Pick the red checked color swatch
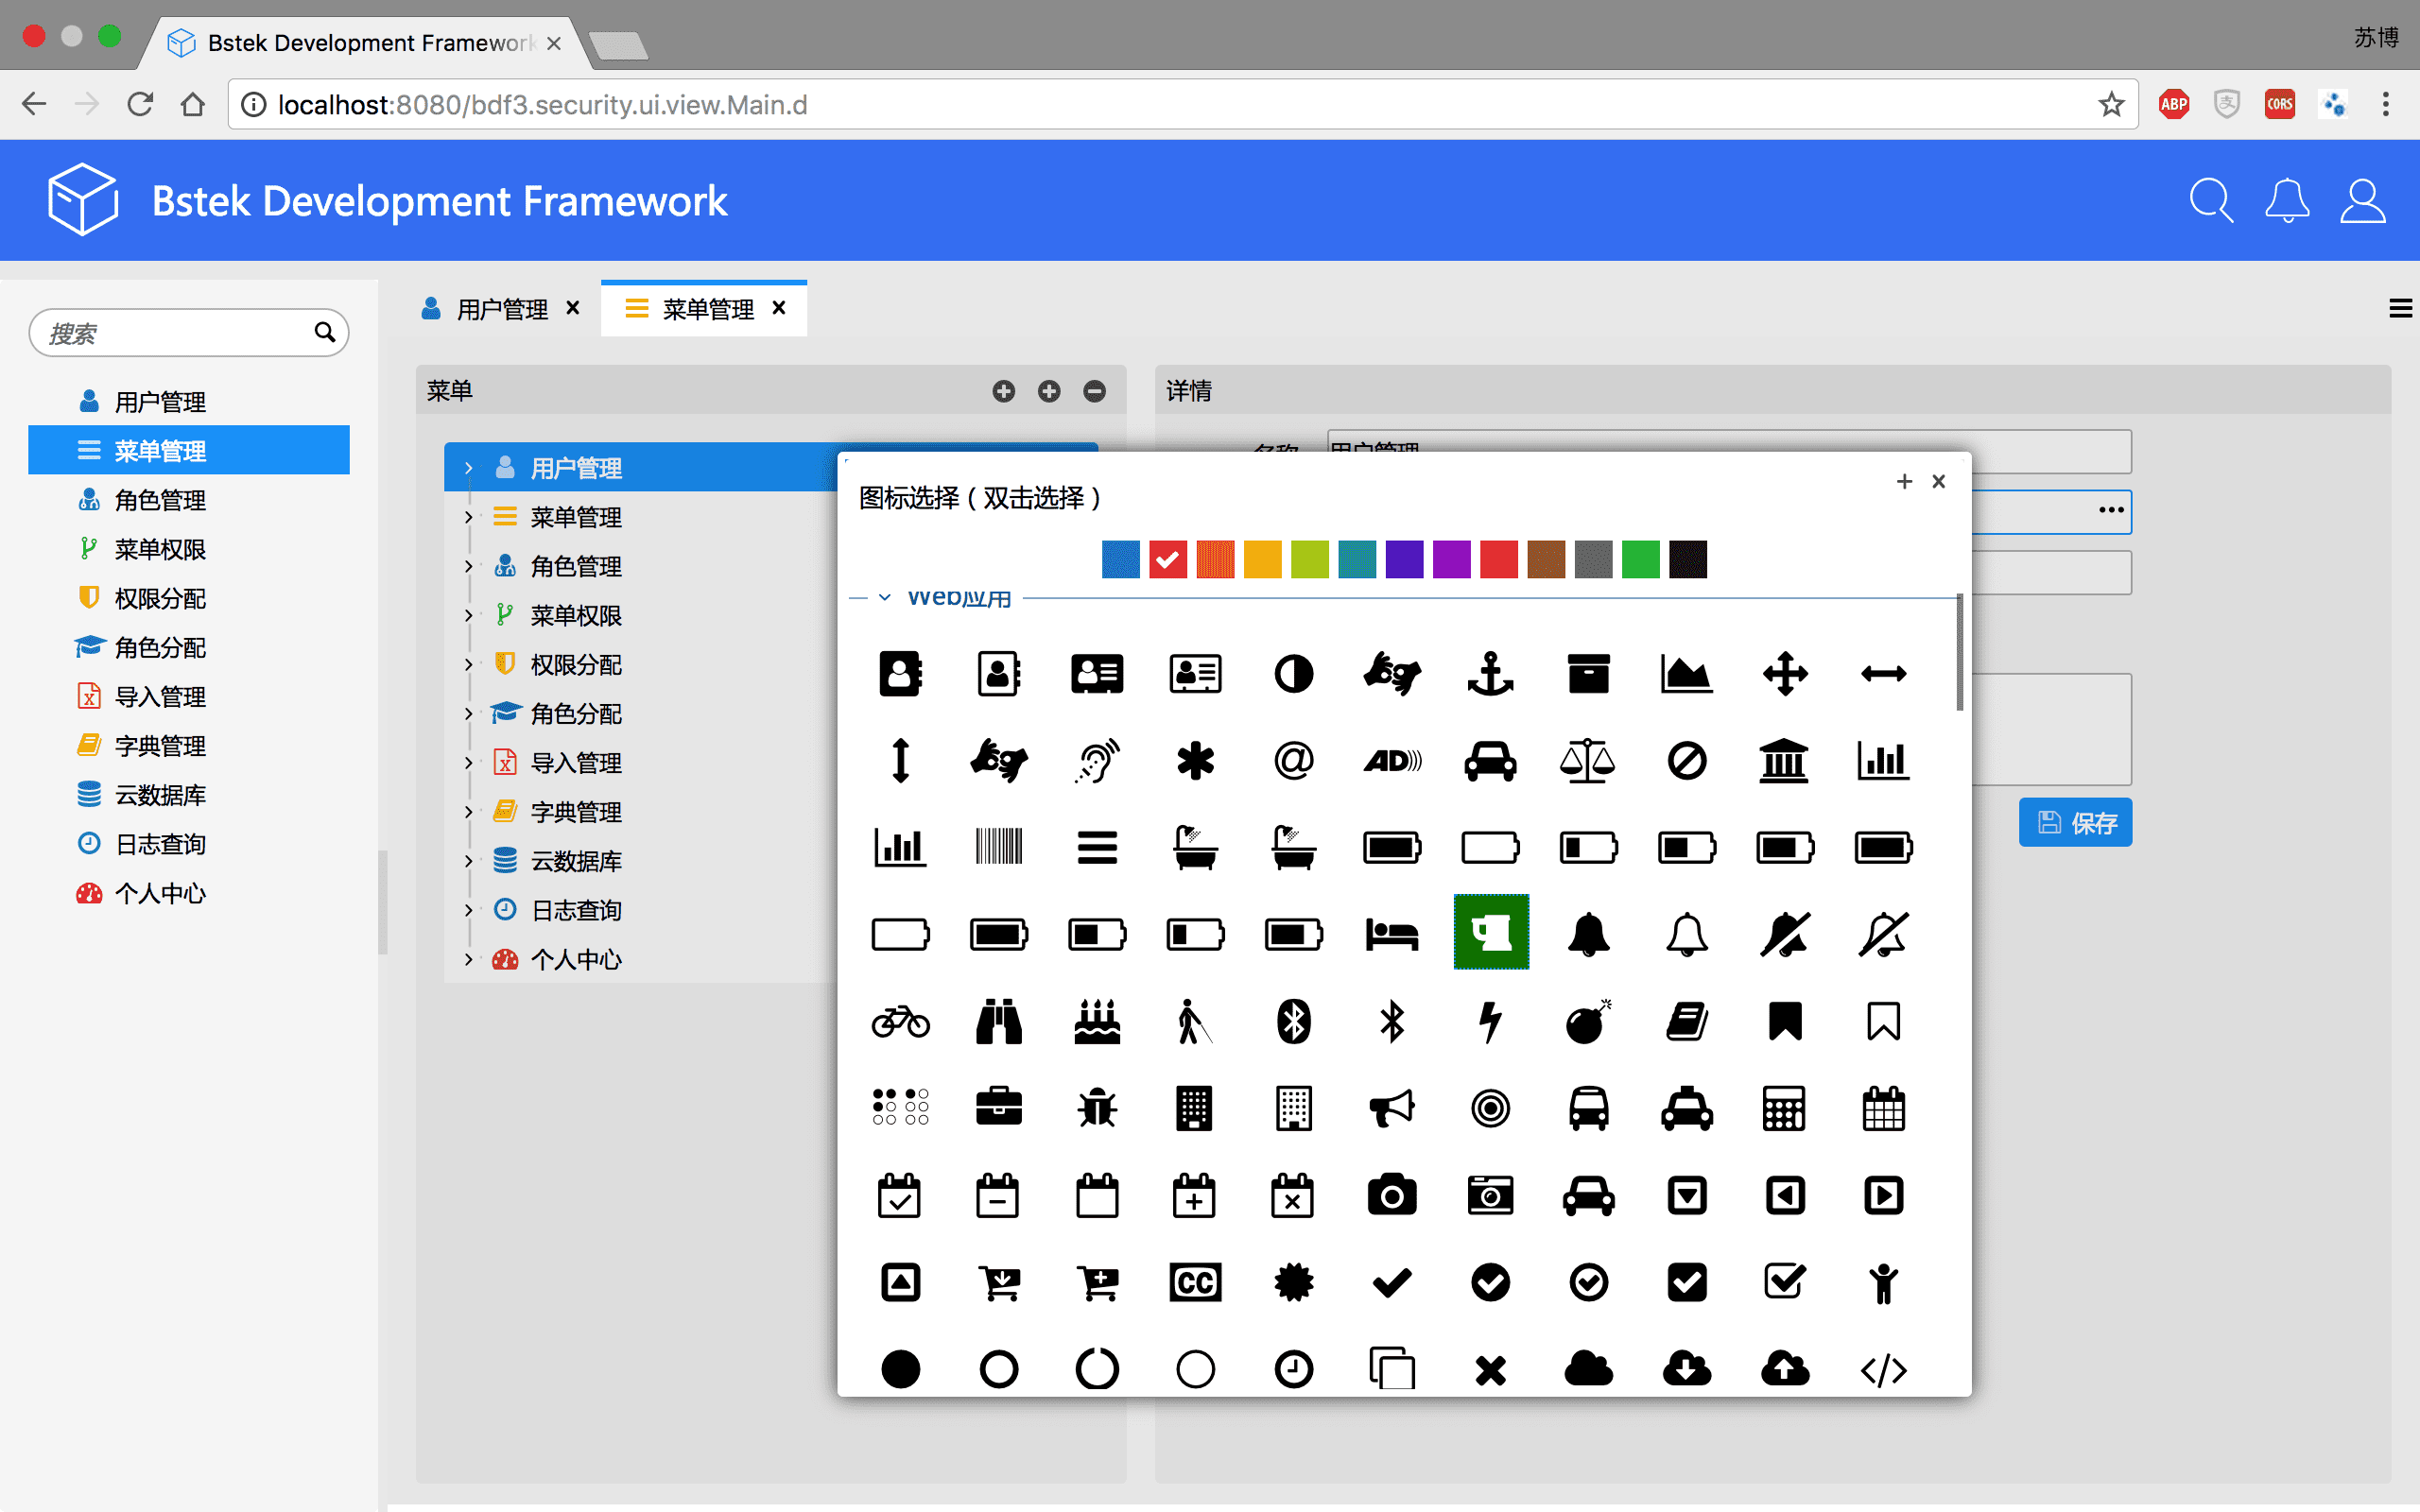The height and width of the screenshot is (1512, 2420). pos(1167,559)
